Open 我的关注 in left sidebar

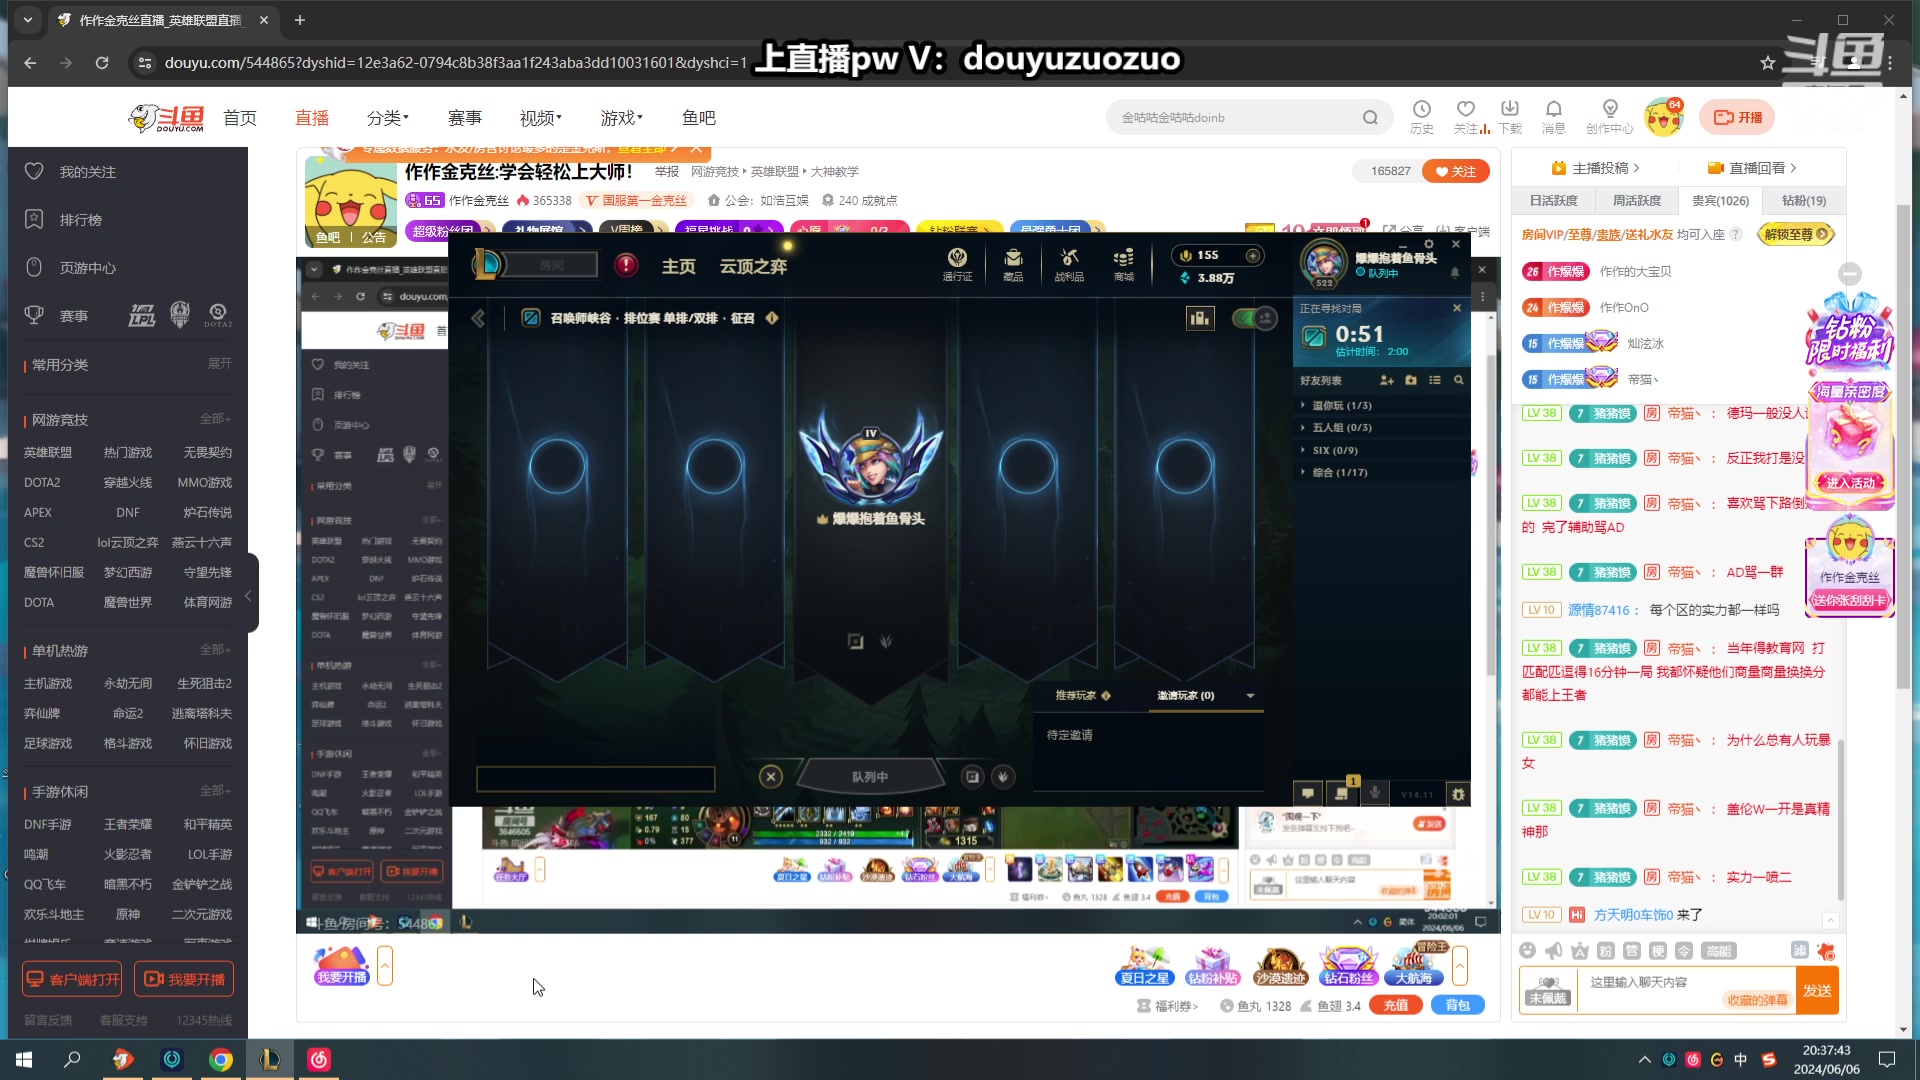click(x=87, y=172)
